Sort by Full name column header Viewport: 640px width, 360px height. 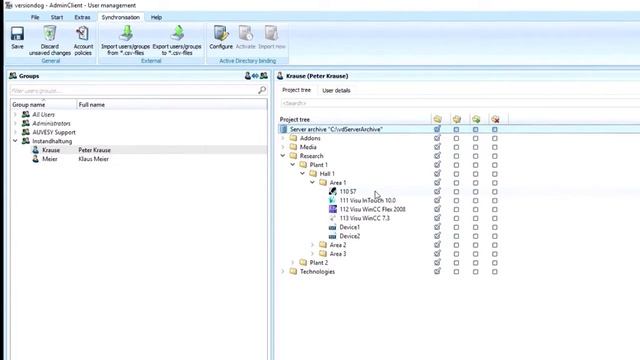point(172,105)
